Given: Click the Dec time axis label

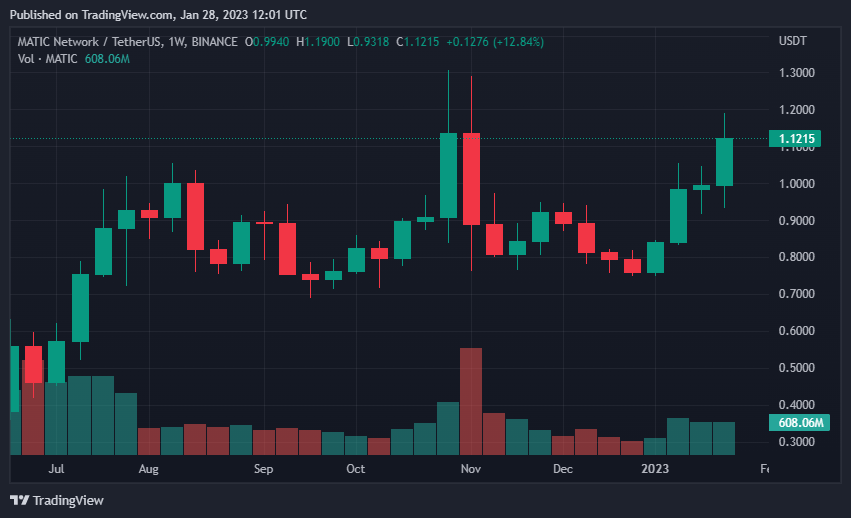Looking at the screenshot, I should pyautogui.click(x=563, y=469).
